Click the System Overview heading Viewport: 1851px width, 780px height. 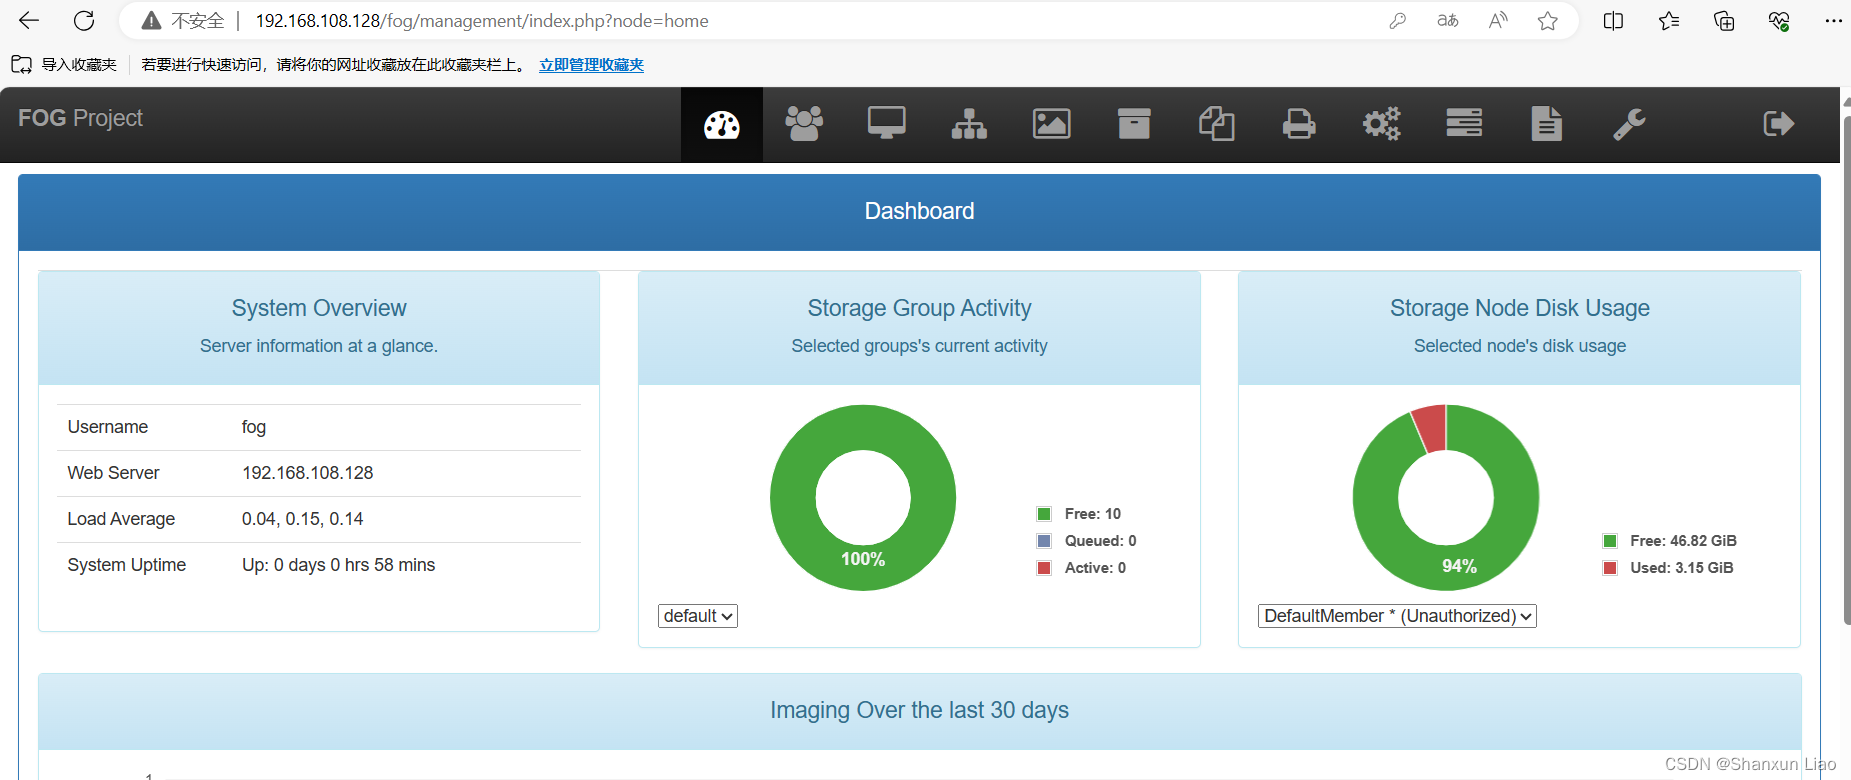pos(319,308)
